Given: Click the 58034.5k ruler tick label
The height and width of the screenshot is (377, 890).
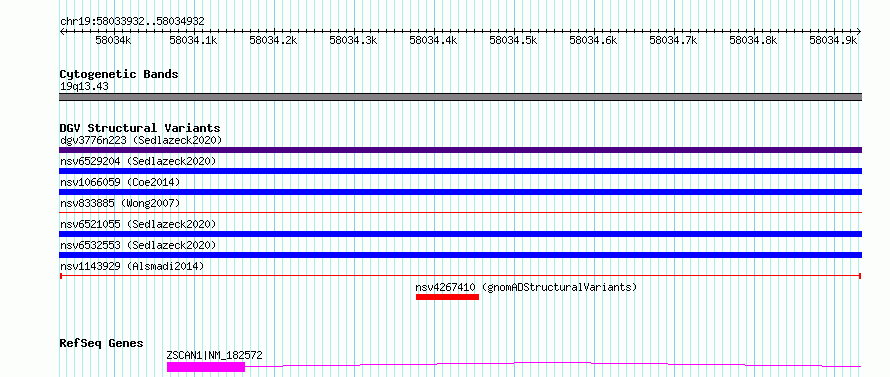Looking at the screenshot, I should coord(514,40).
